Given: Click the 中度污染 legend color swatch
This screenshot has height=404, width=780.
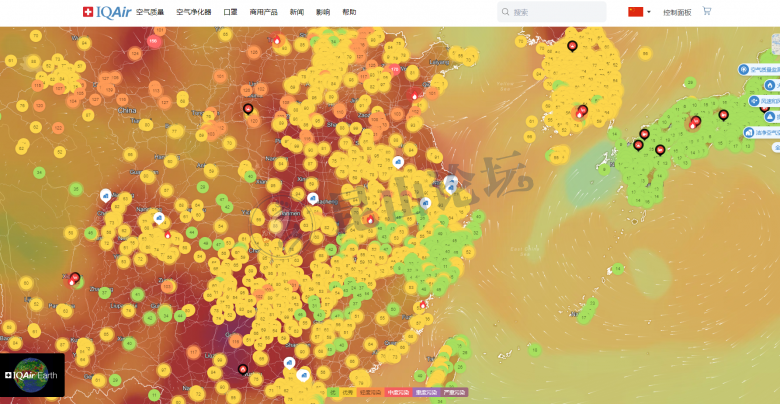Looking at the screenshot, I should tap(398, 393).
